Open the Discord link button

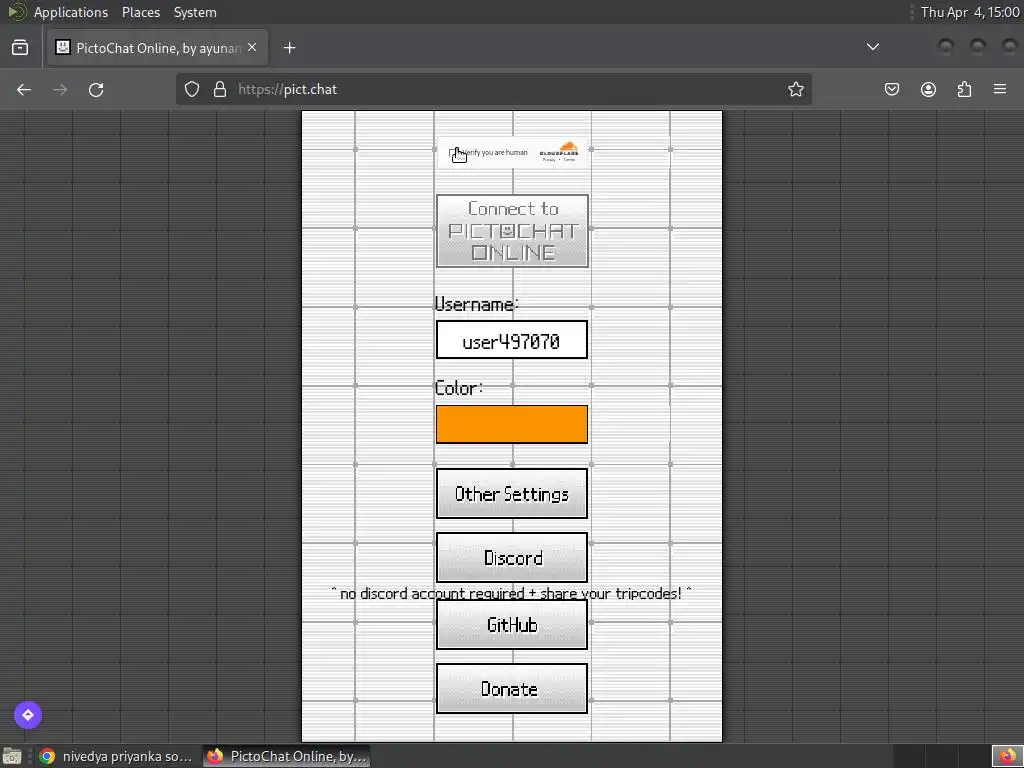pos(512,558)
